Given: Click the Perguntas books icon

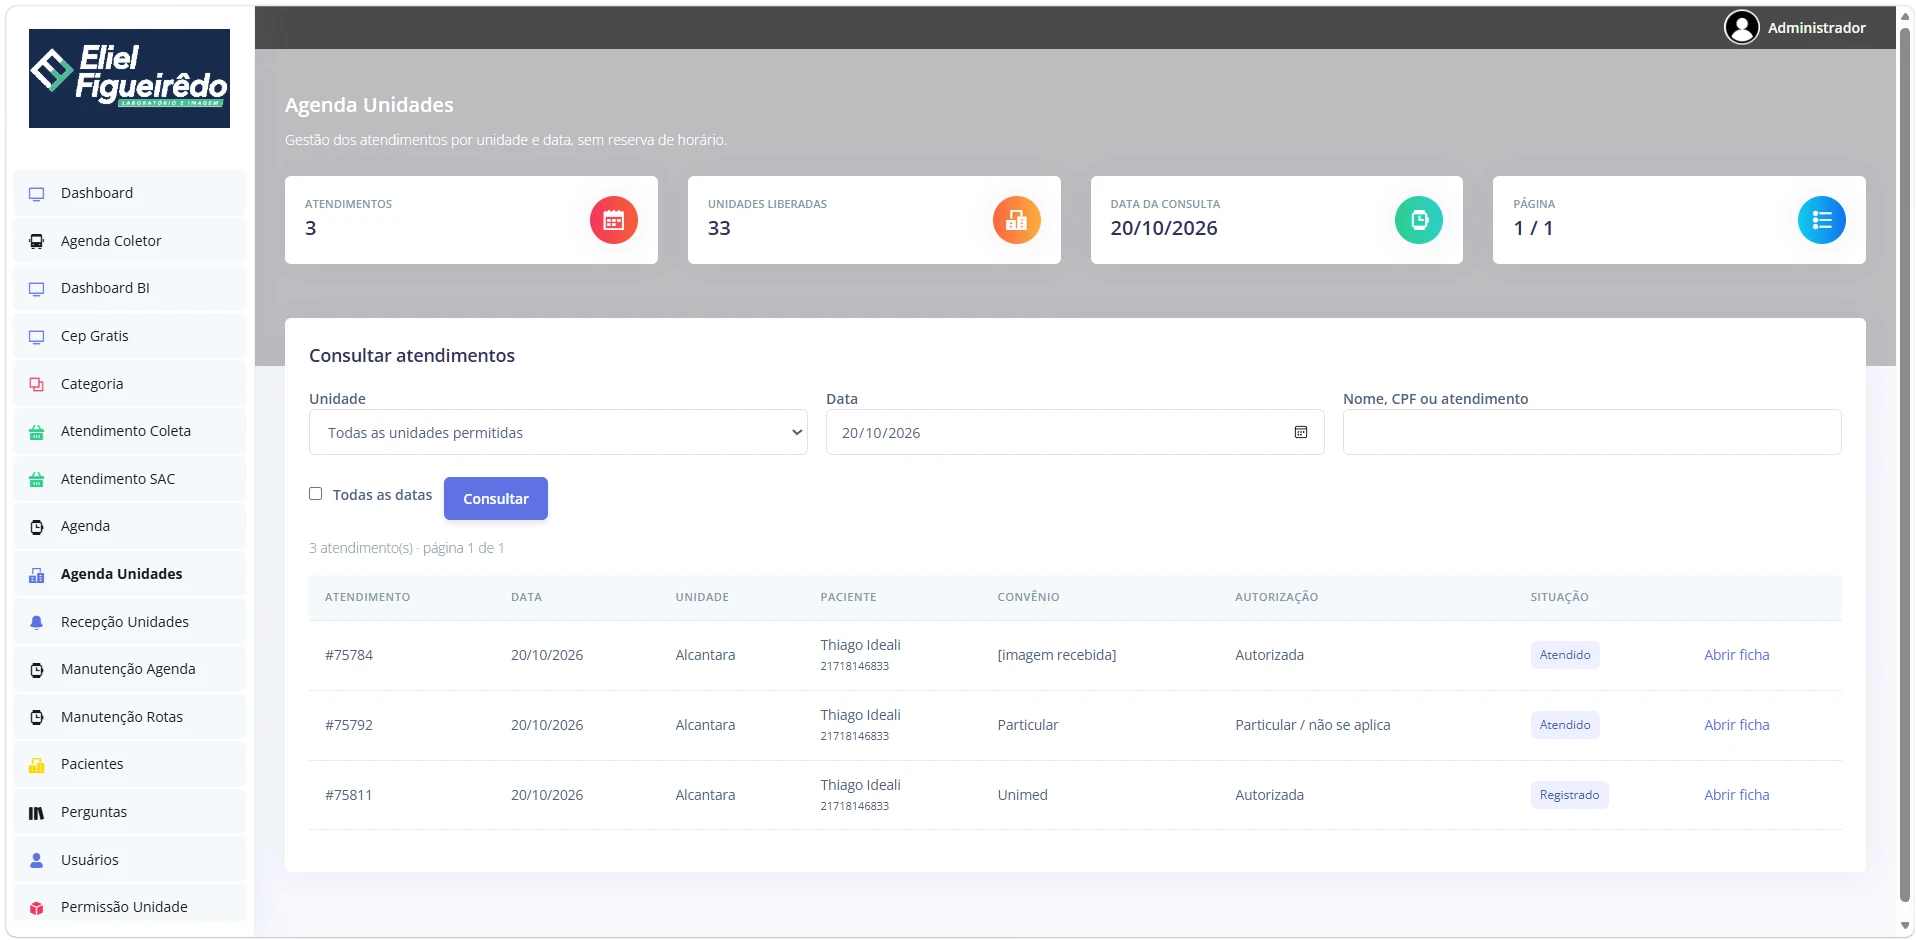Looking at the screenshot, I should pos(37,813).
